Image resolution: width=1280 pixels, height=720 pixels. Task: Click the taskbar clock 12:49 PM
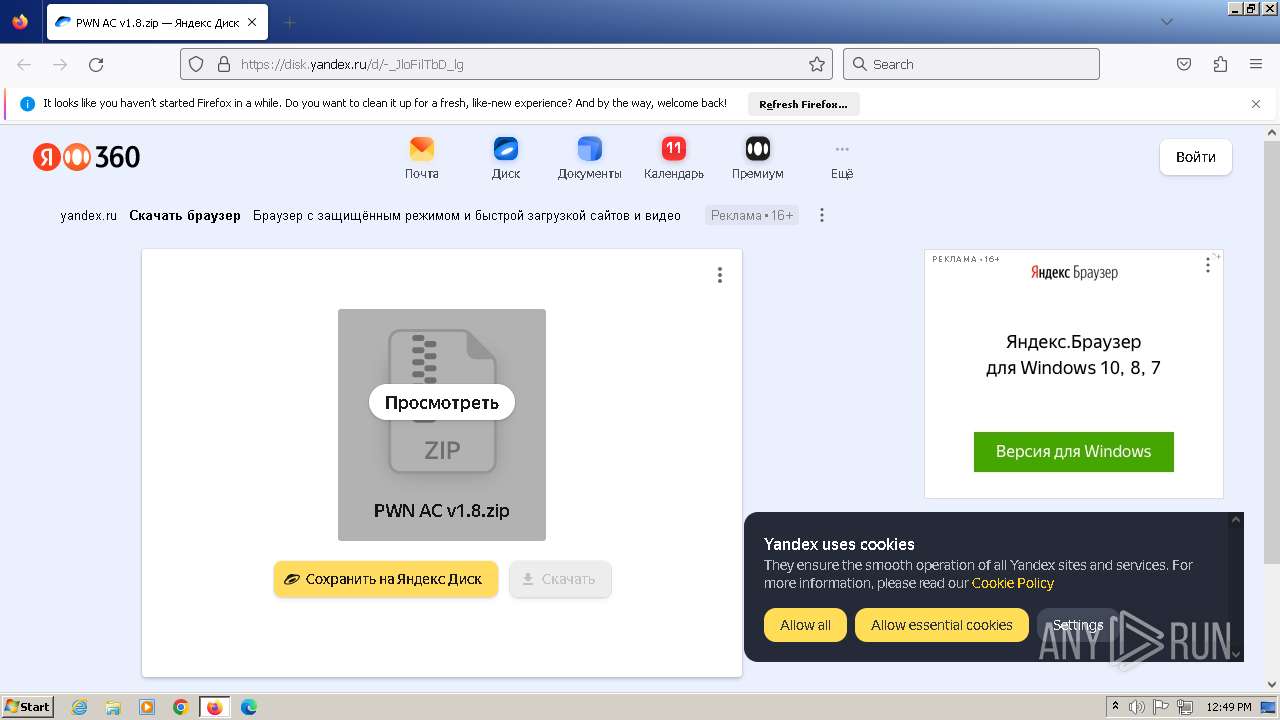click(x=1229, y=707)
